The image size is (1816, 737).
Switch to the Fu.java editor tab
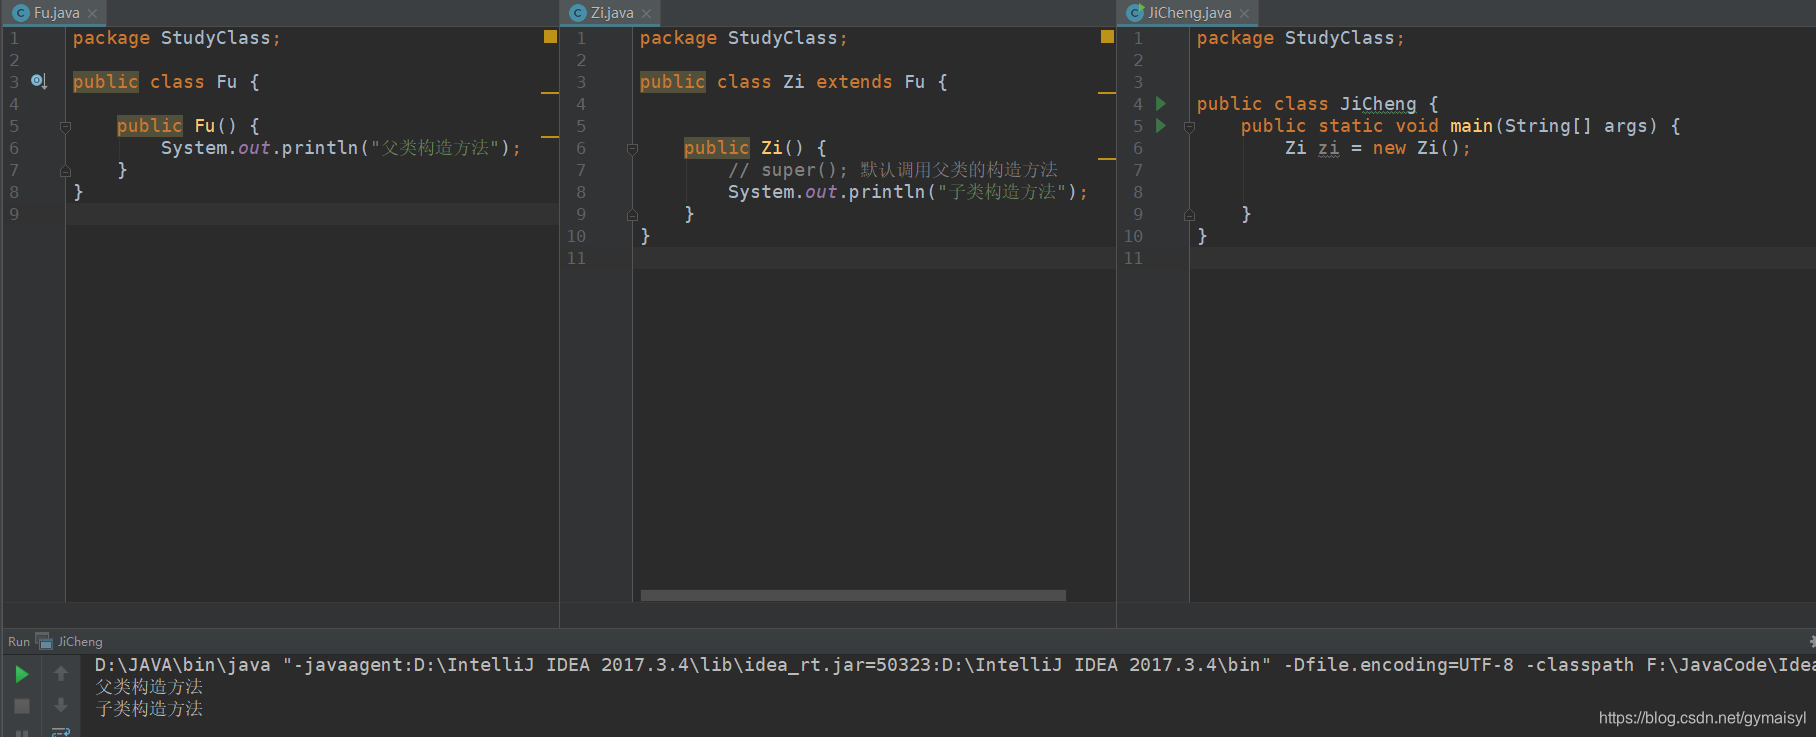[x=56, y=13]
